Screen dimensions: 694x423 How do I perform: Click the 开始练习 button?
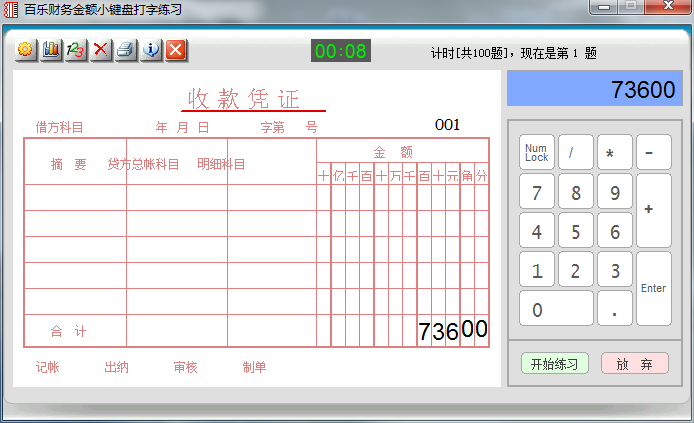[555, 364]
